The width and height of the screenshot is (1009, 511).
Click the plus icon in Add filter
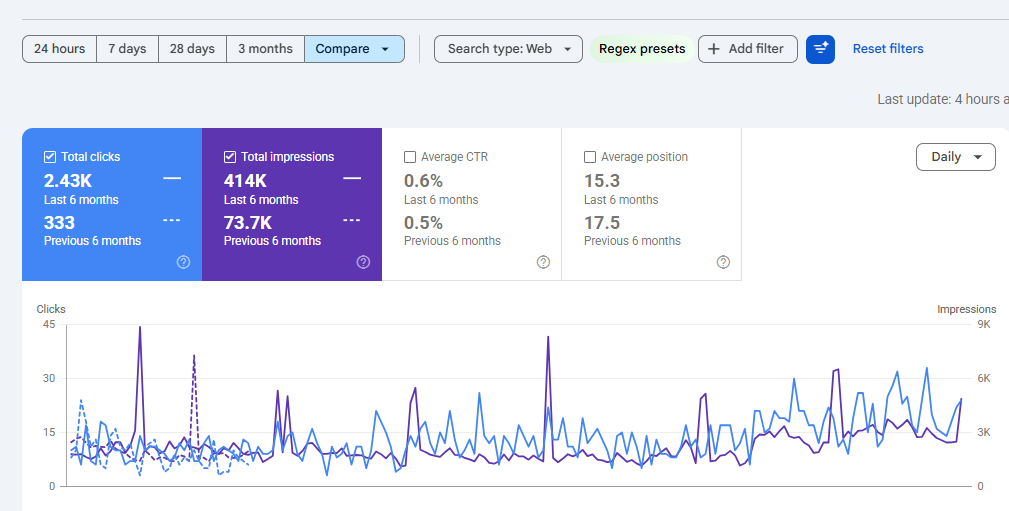click(x=714, y=49)
